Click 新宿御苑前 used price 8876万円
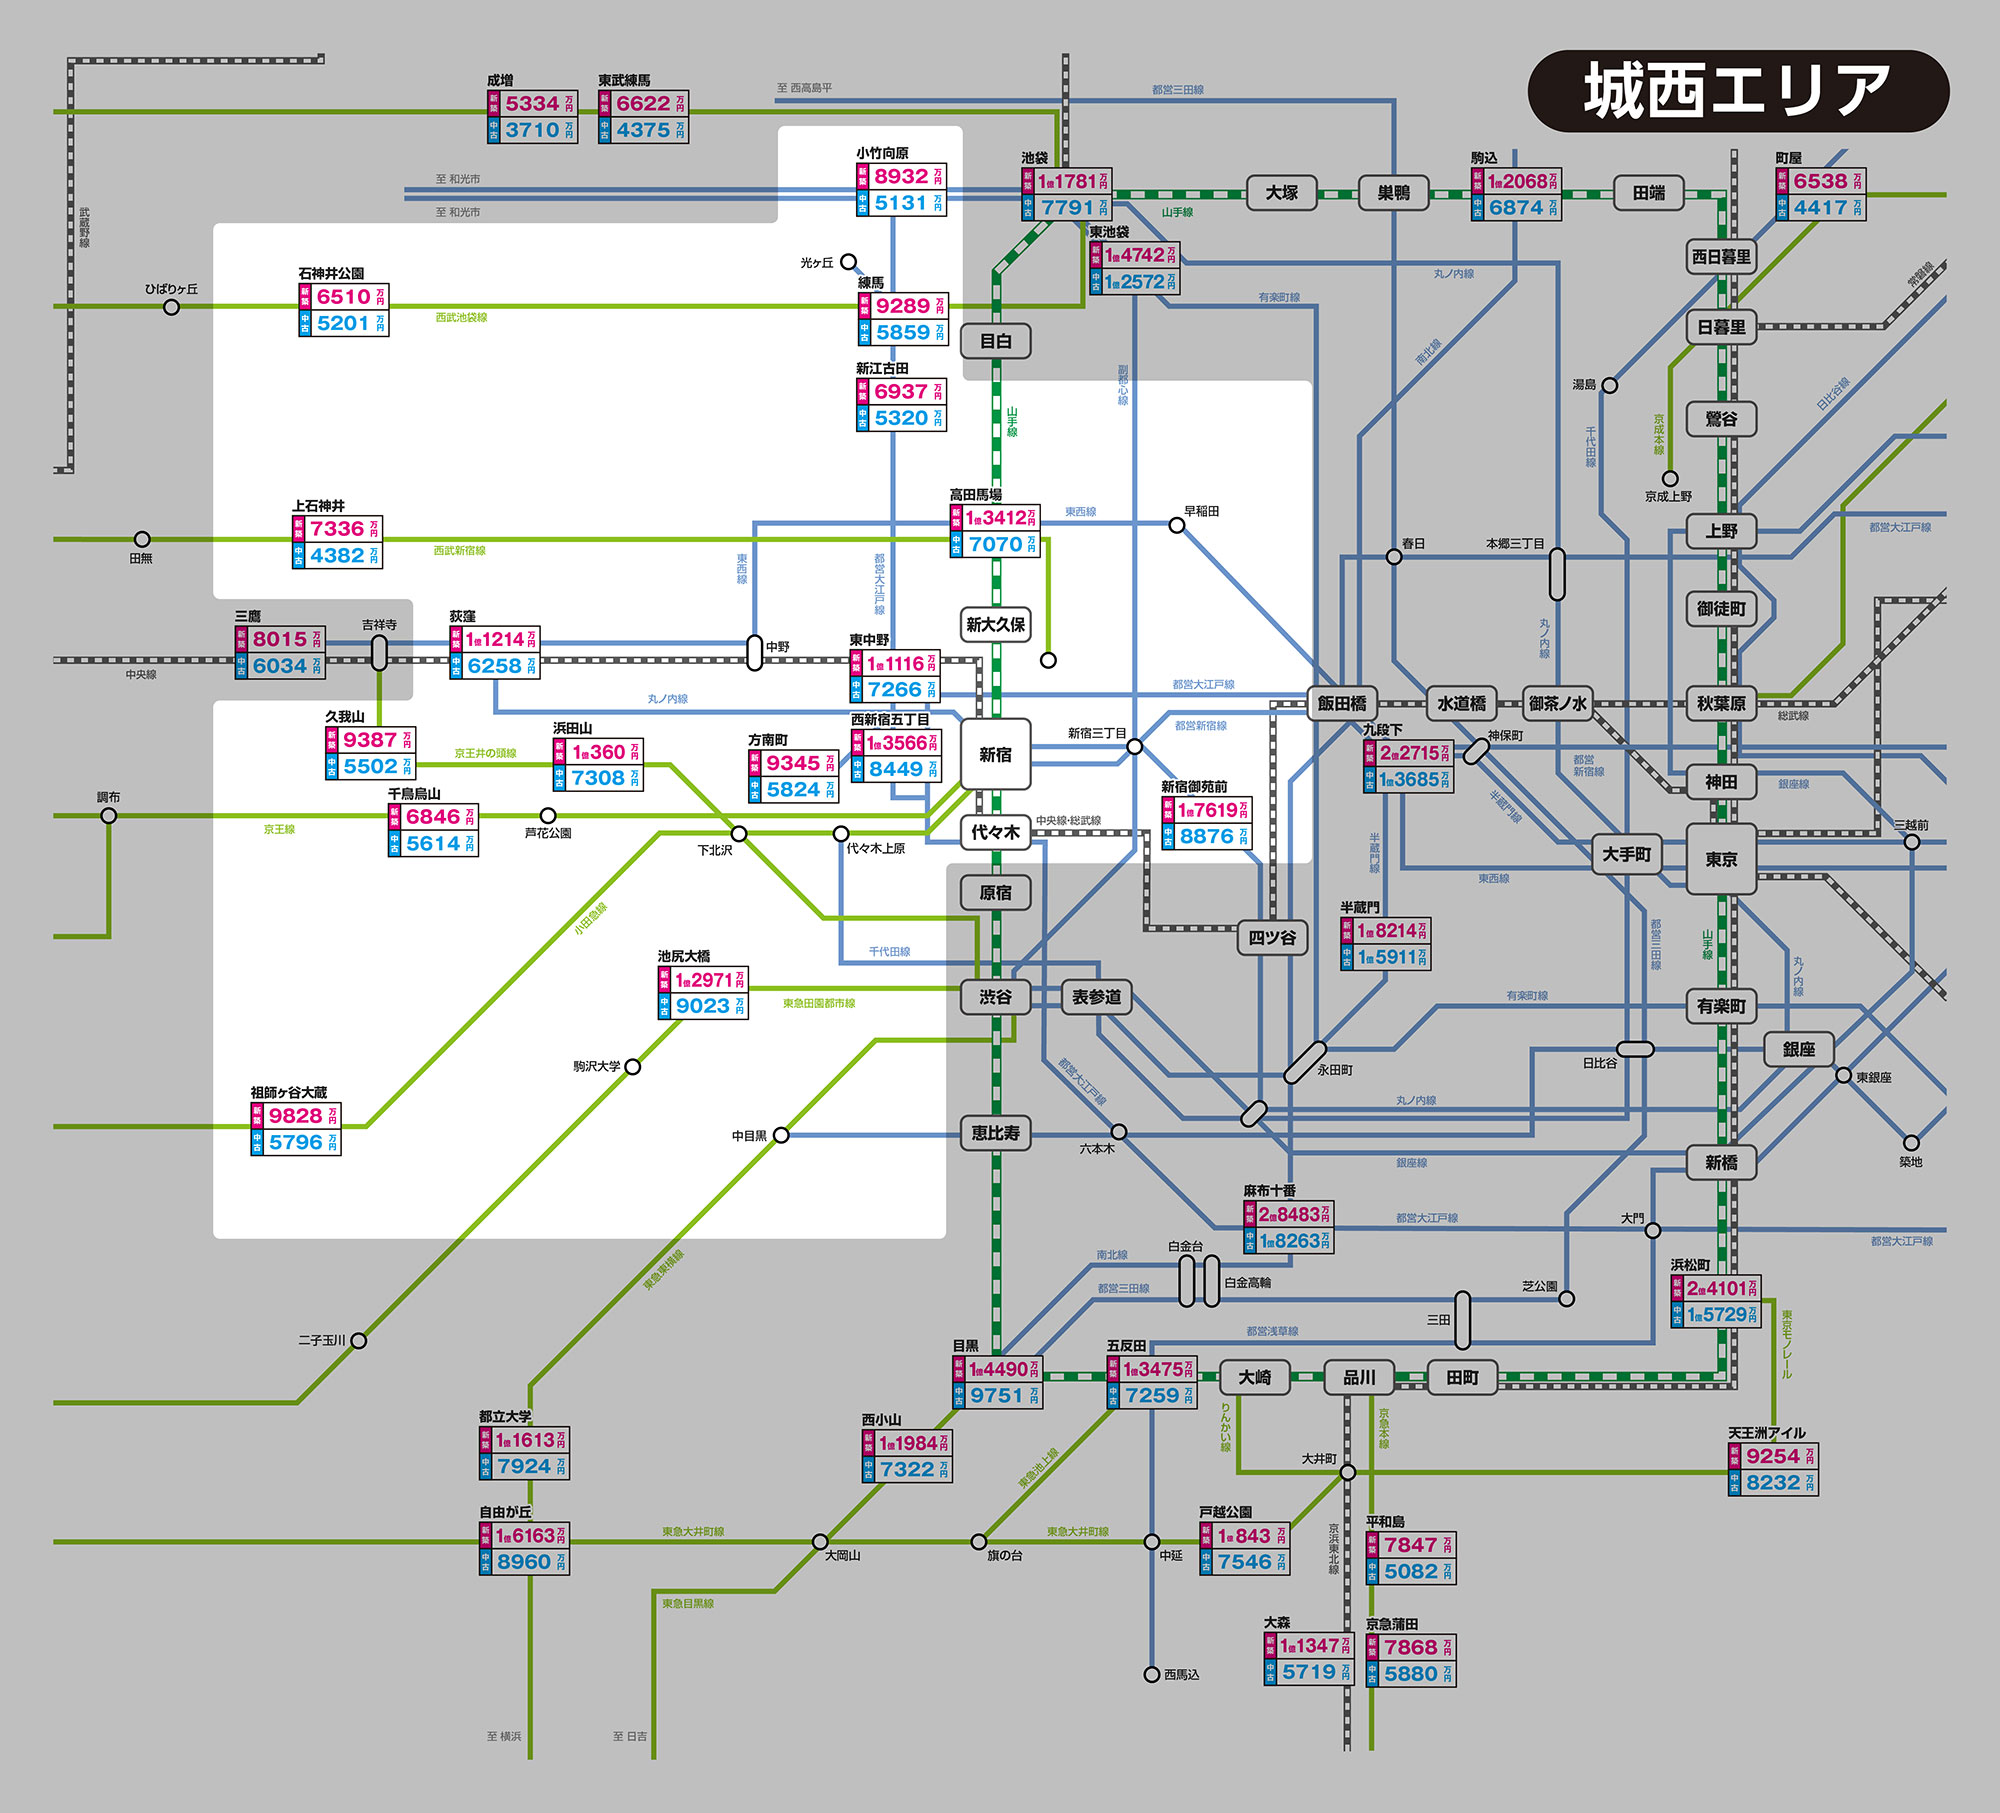The image size is (2000, 1813). [1206, 836]
